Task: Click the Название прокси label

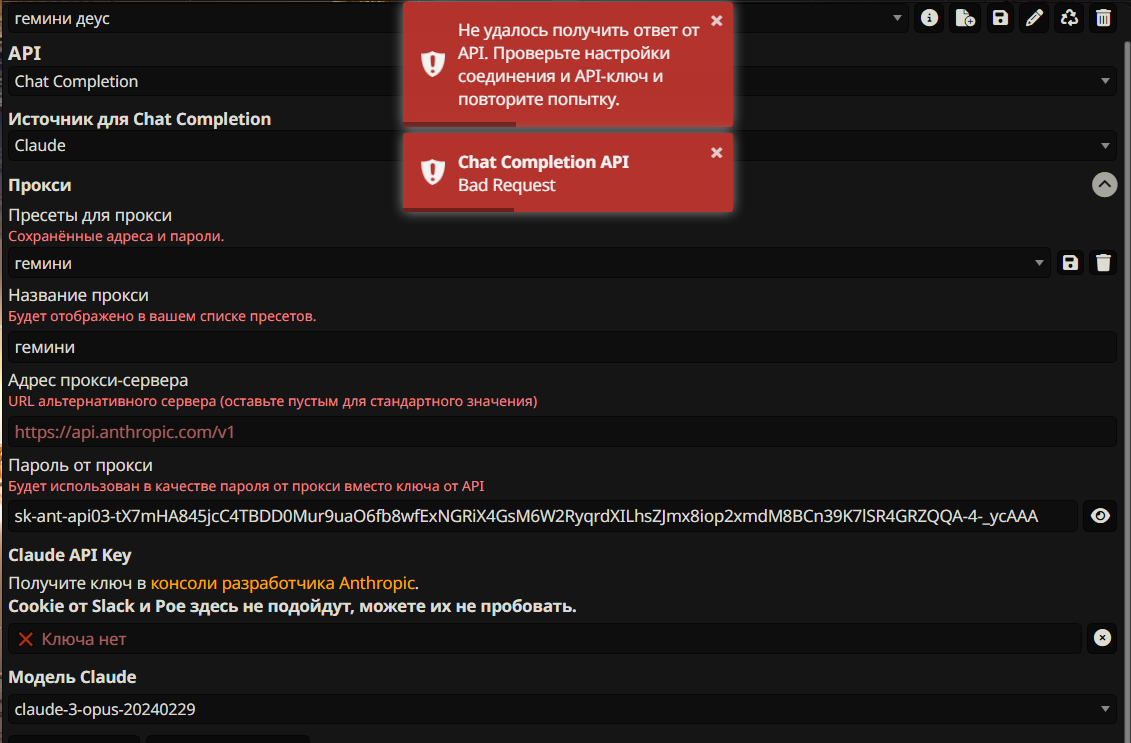Action: [x=78, y=295]
